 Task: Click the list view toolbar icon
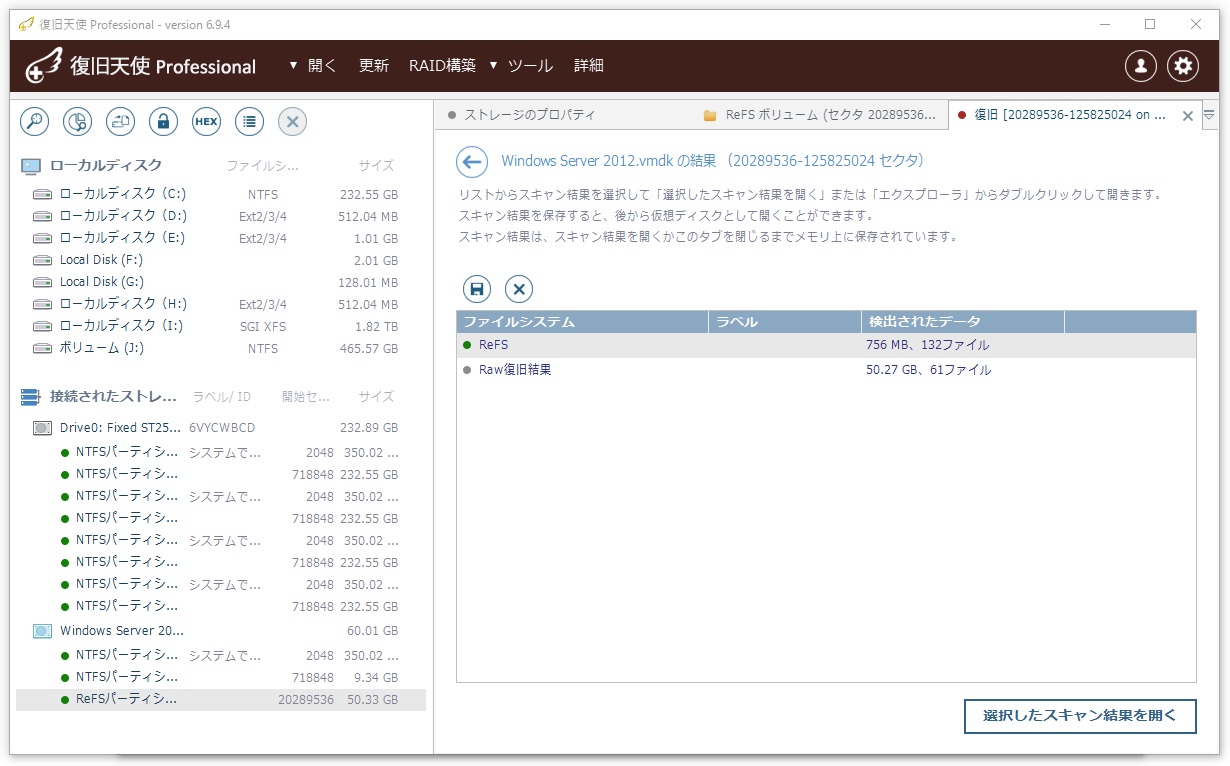249,122
